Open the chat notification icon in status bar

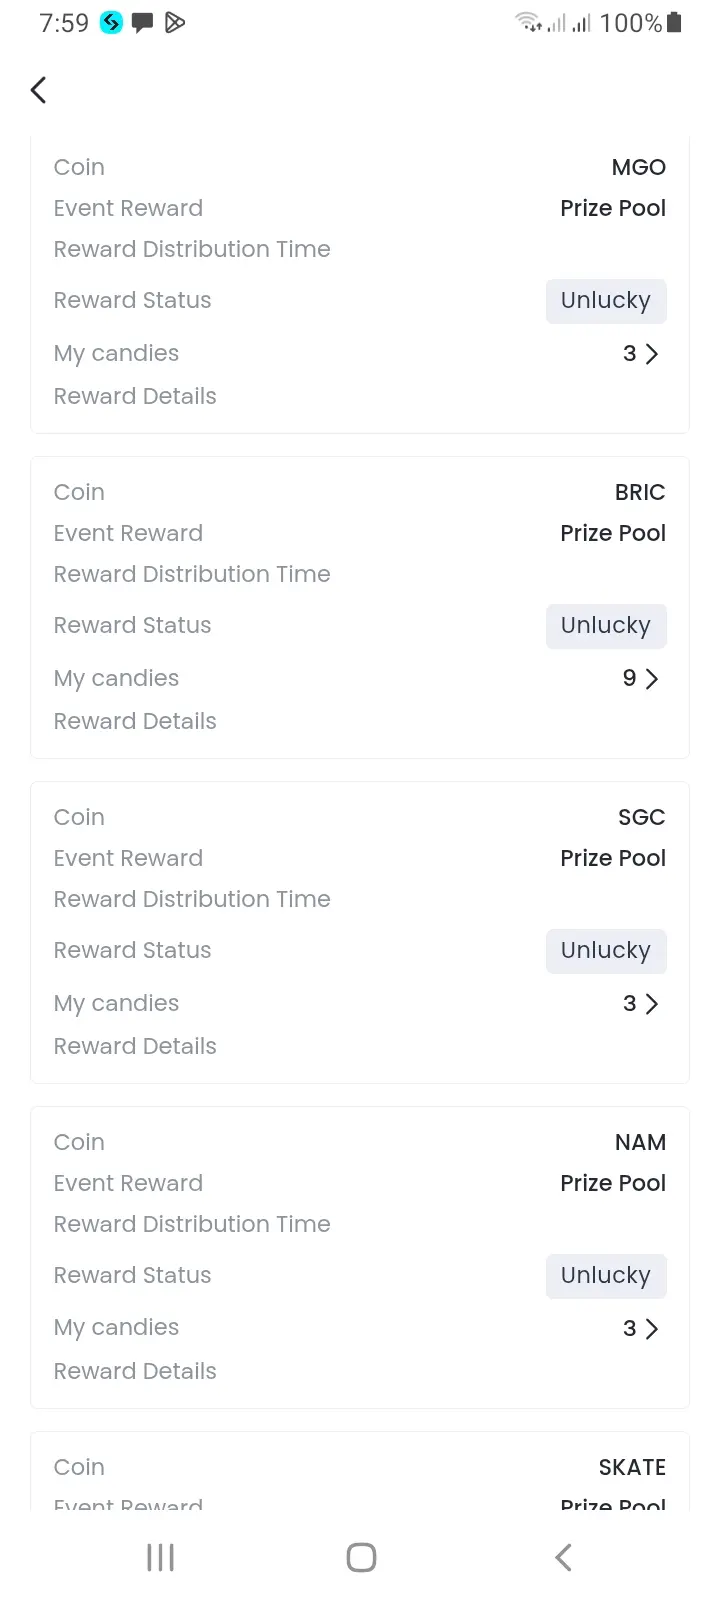click(x=143, y=23)
